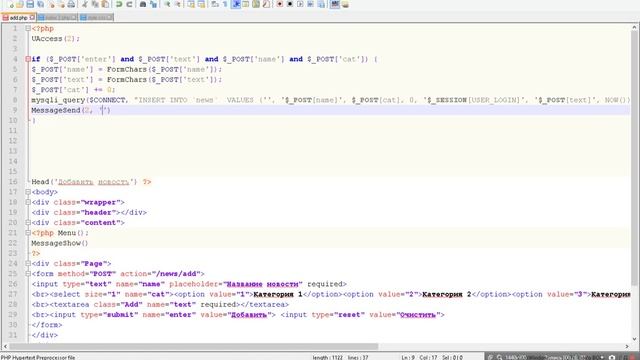The width and height of the screenshot is (640, 360).
Task: Click the vertical scrollbar up arrow
Action: pos(634,27)
